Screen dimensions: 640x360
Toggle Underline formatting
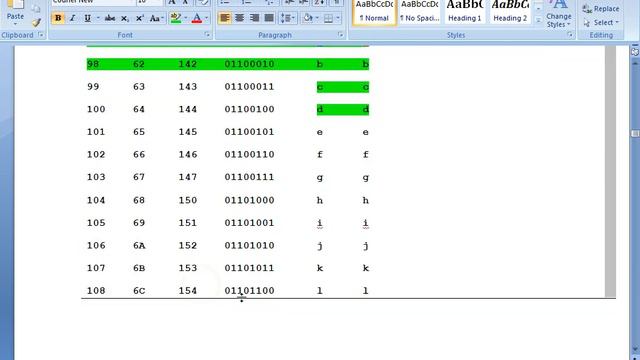tap(87, 18)
